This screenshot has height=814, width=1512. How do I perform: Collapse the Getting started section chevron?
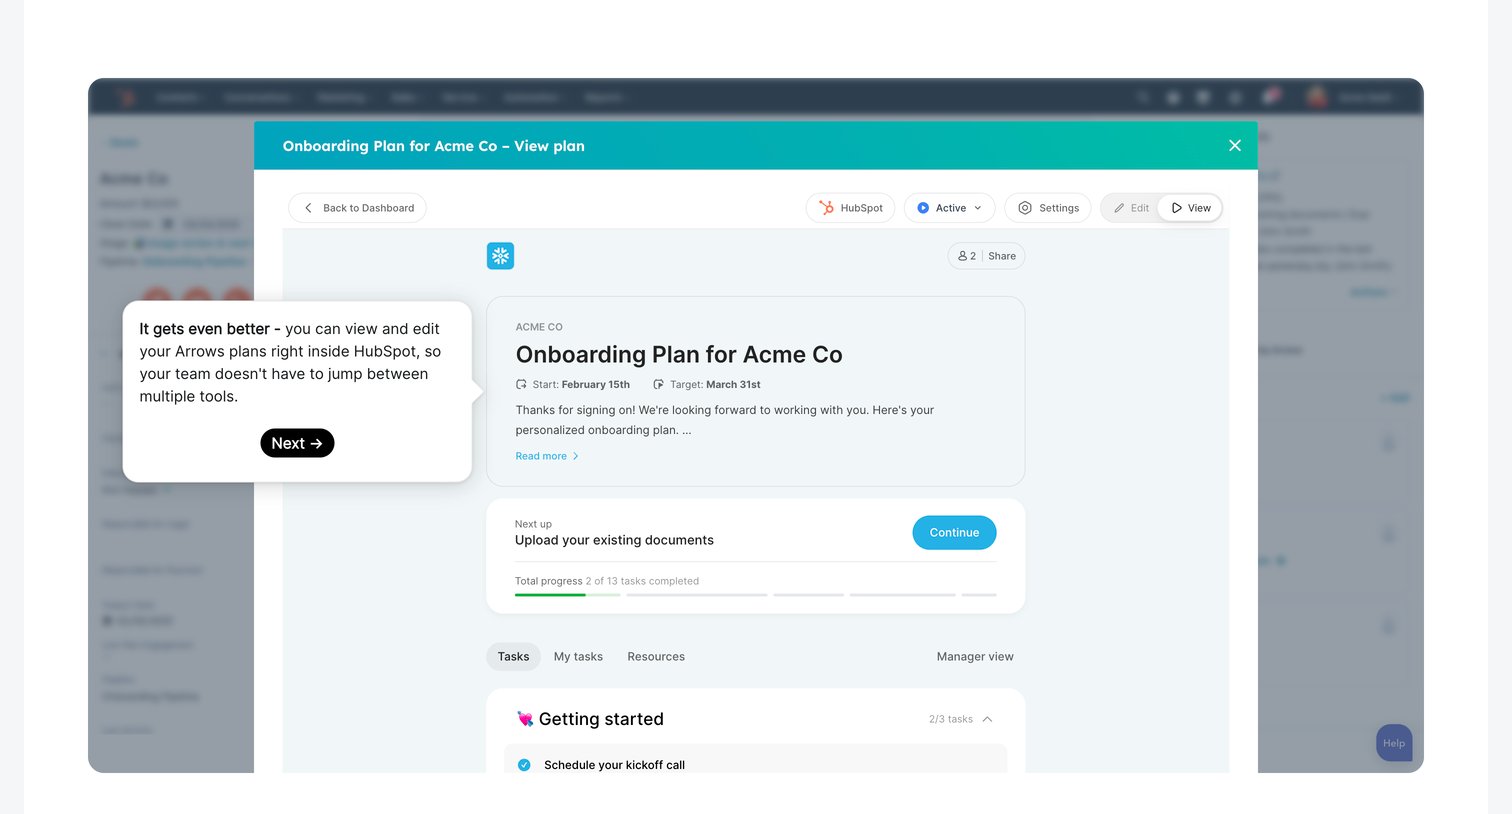tap(987, 719)
